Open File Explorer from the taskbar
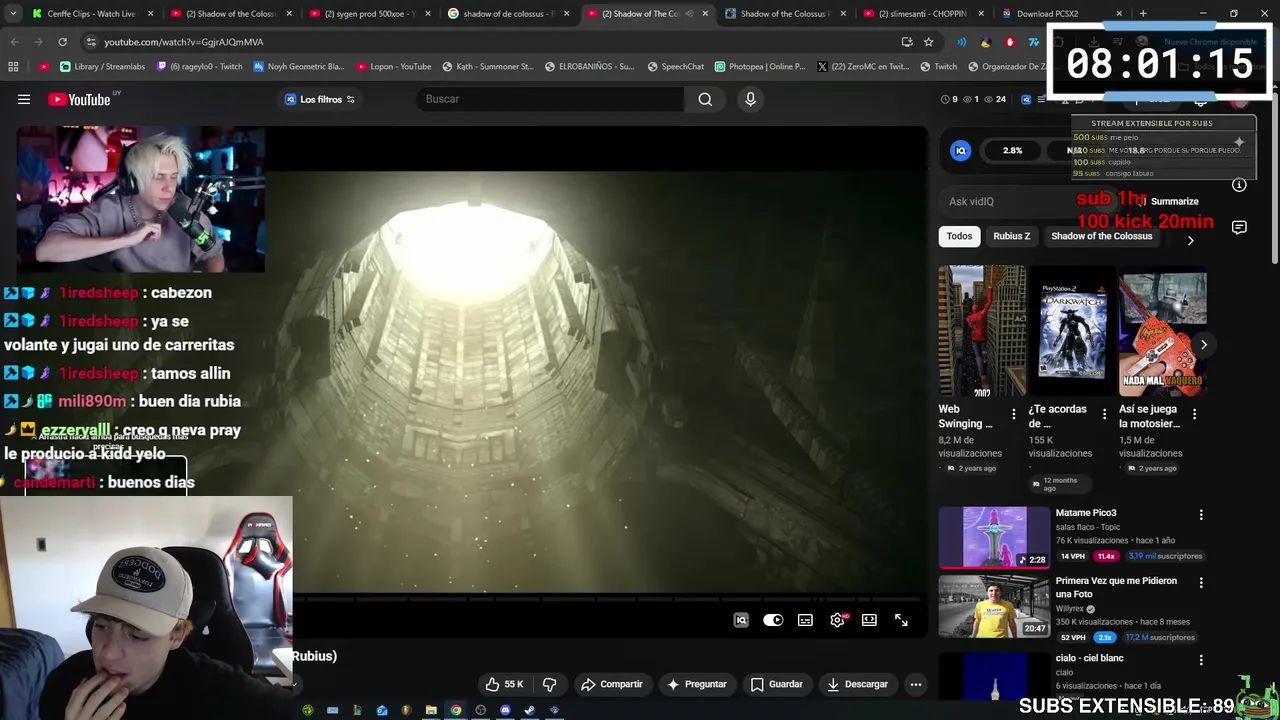1280x720 pixels. pos(431,710)
